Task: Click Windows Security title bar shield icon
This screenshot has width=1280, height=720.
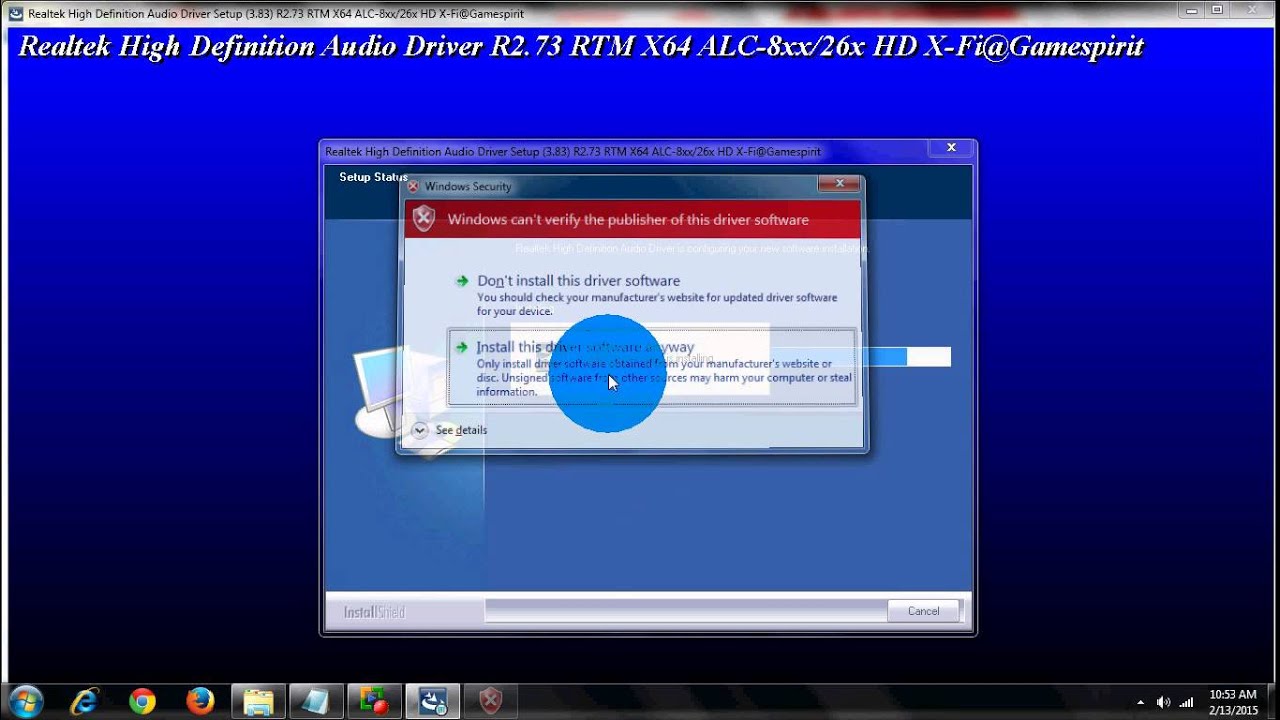Action: (413, 186)
